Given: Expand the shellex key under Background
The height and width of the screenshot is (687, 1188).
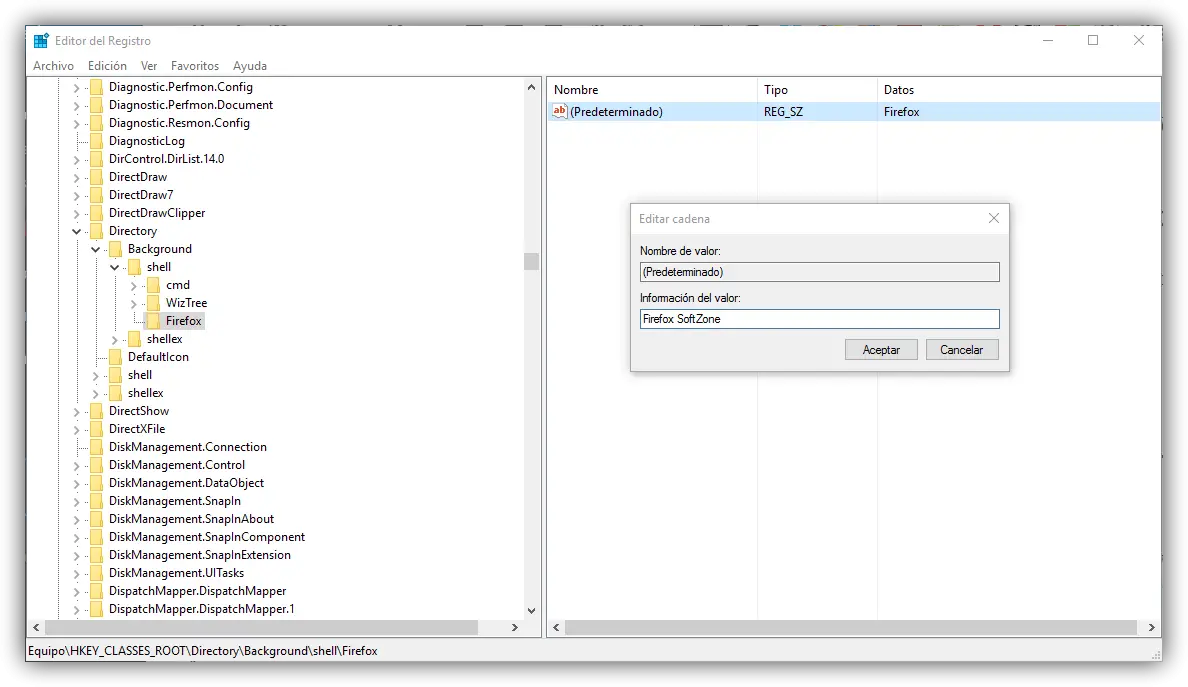Looking at the screenshot, I should [x=114, y=339].
